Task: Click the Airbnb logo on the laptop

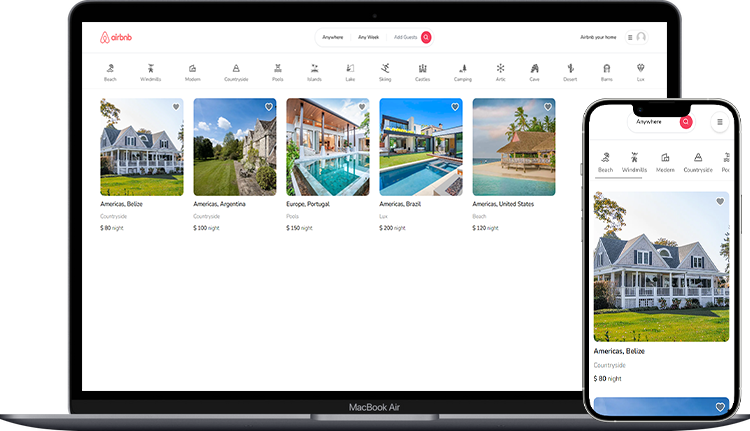Action: pos(115,37)
